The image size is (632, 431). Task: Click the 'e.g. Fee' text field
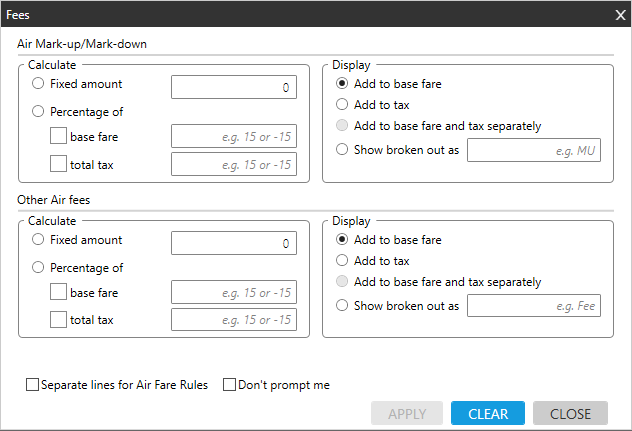[533, 306]
